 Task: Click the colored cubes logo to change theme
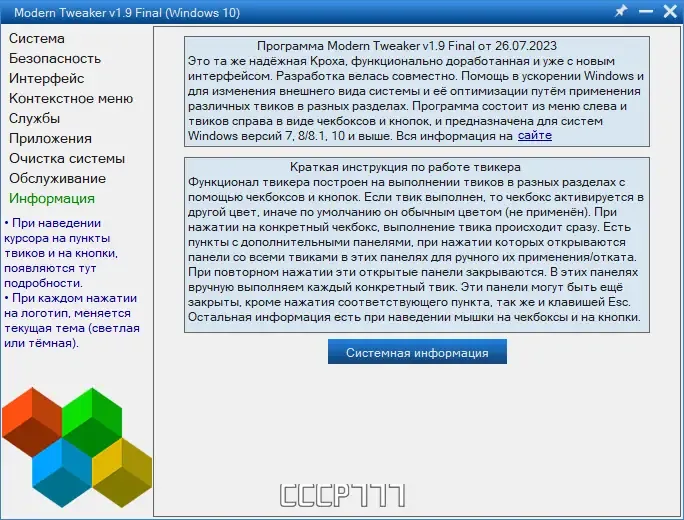(77, 447)
